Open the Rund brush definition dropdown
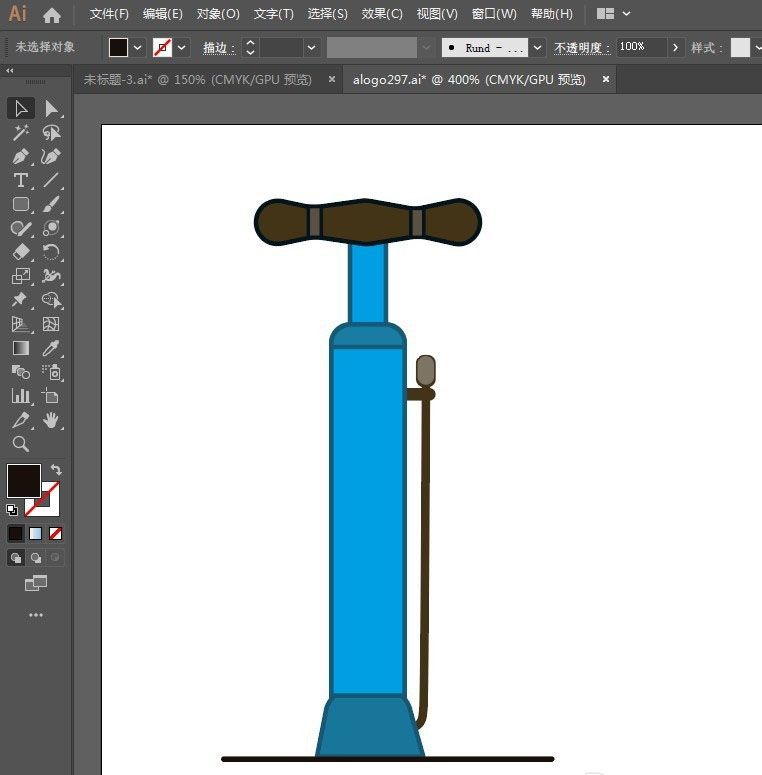762x775 pixels. 537,48
